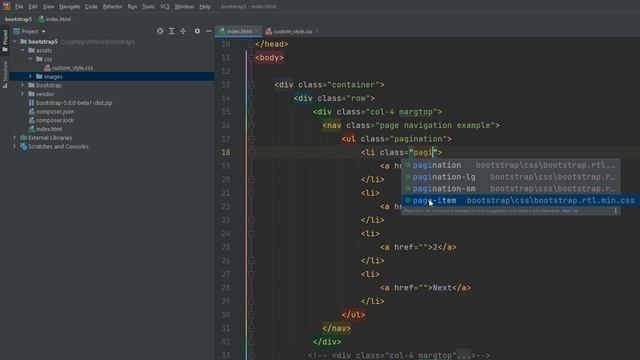Fold the container div at line 13
This screenshot has height=360, width=640.
pos(252,85)
